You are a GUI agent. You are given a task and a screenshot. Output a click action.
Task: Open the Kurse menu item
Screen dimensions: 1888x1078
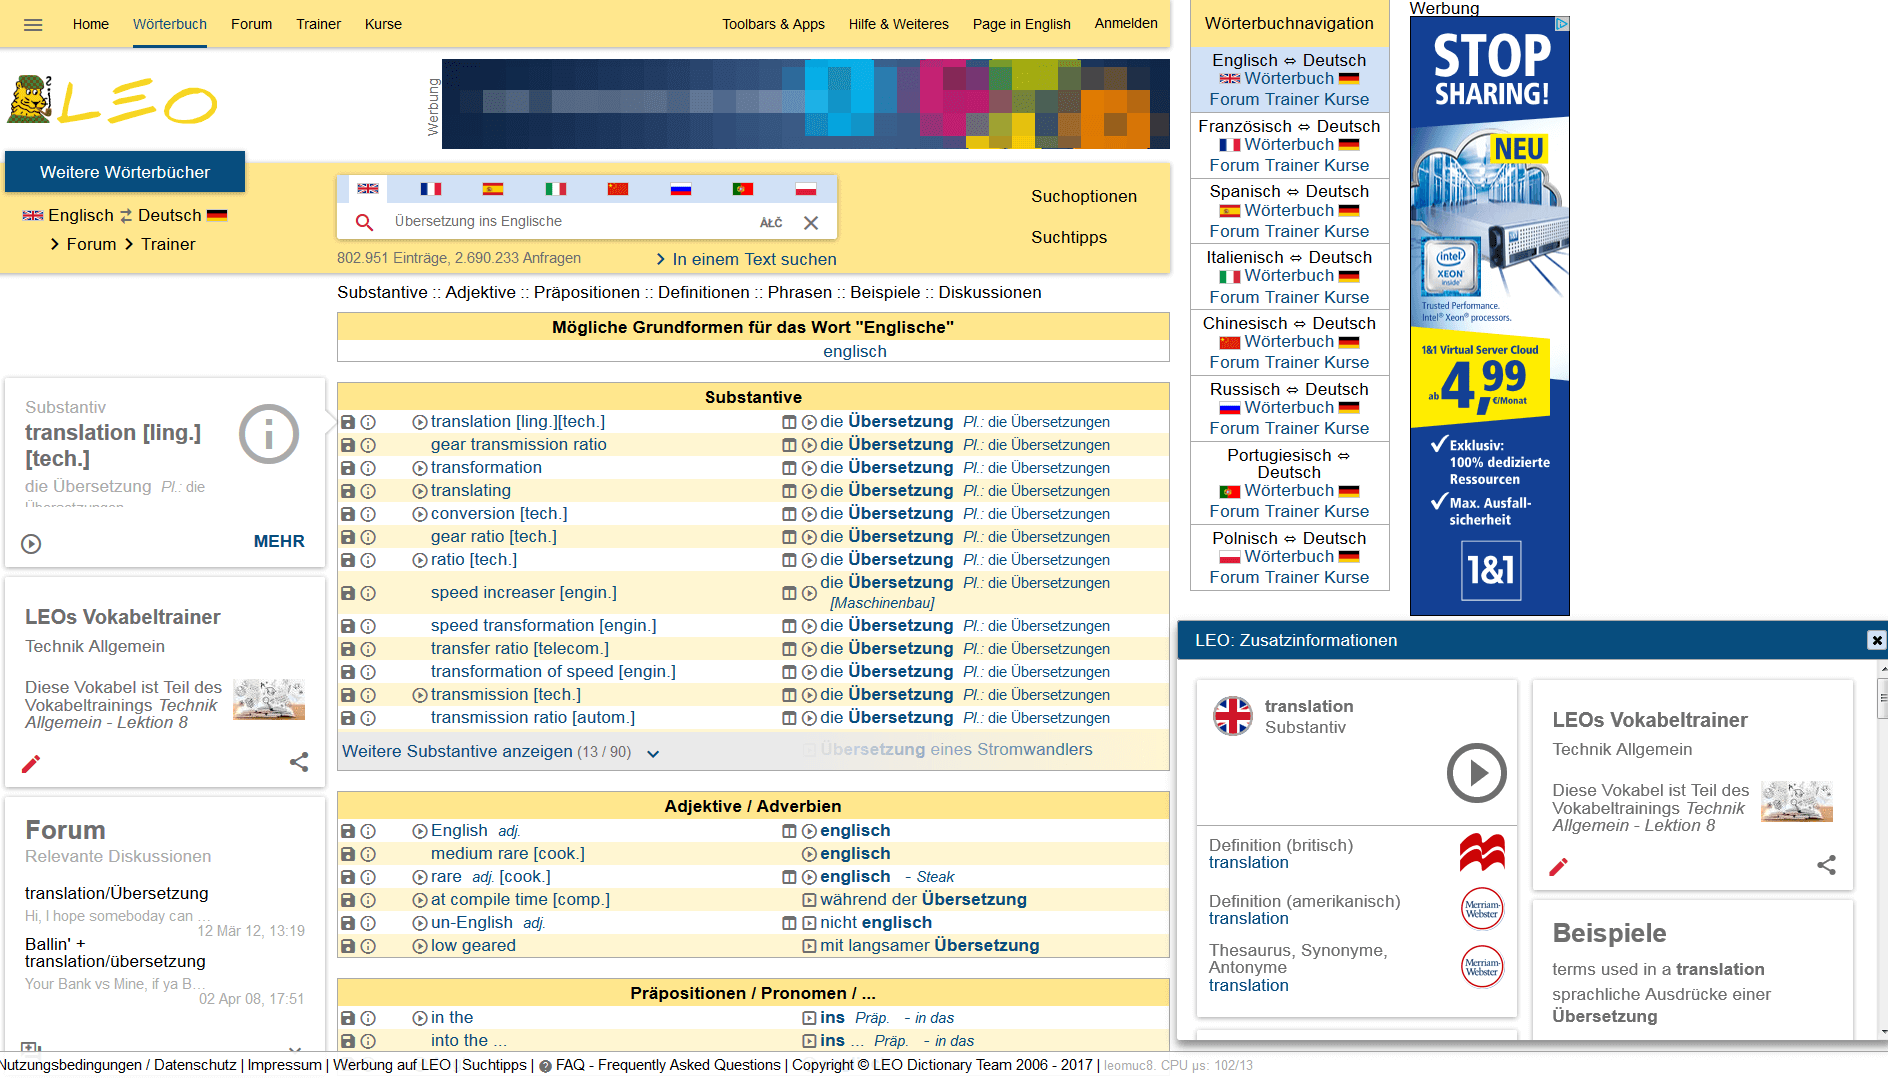pos(383,24)
